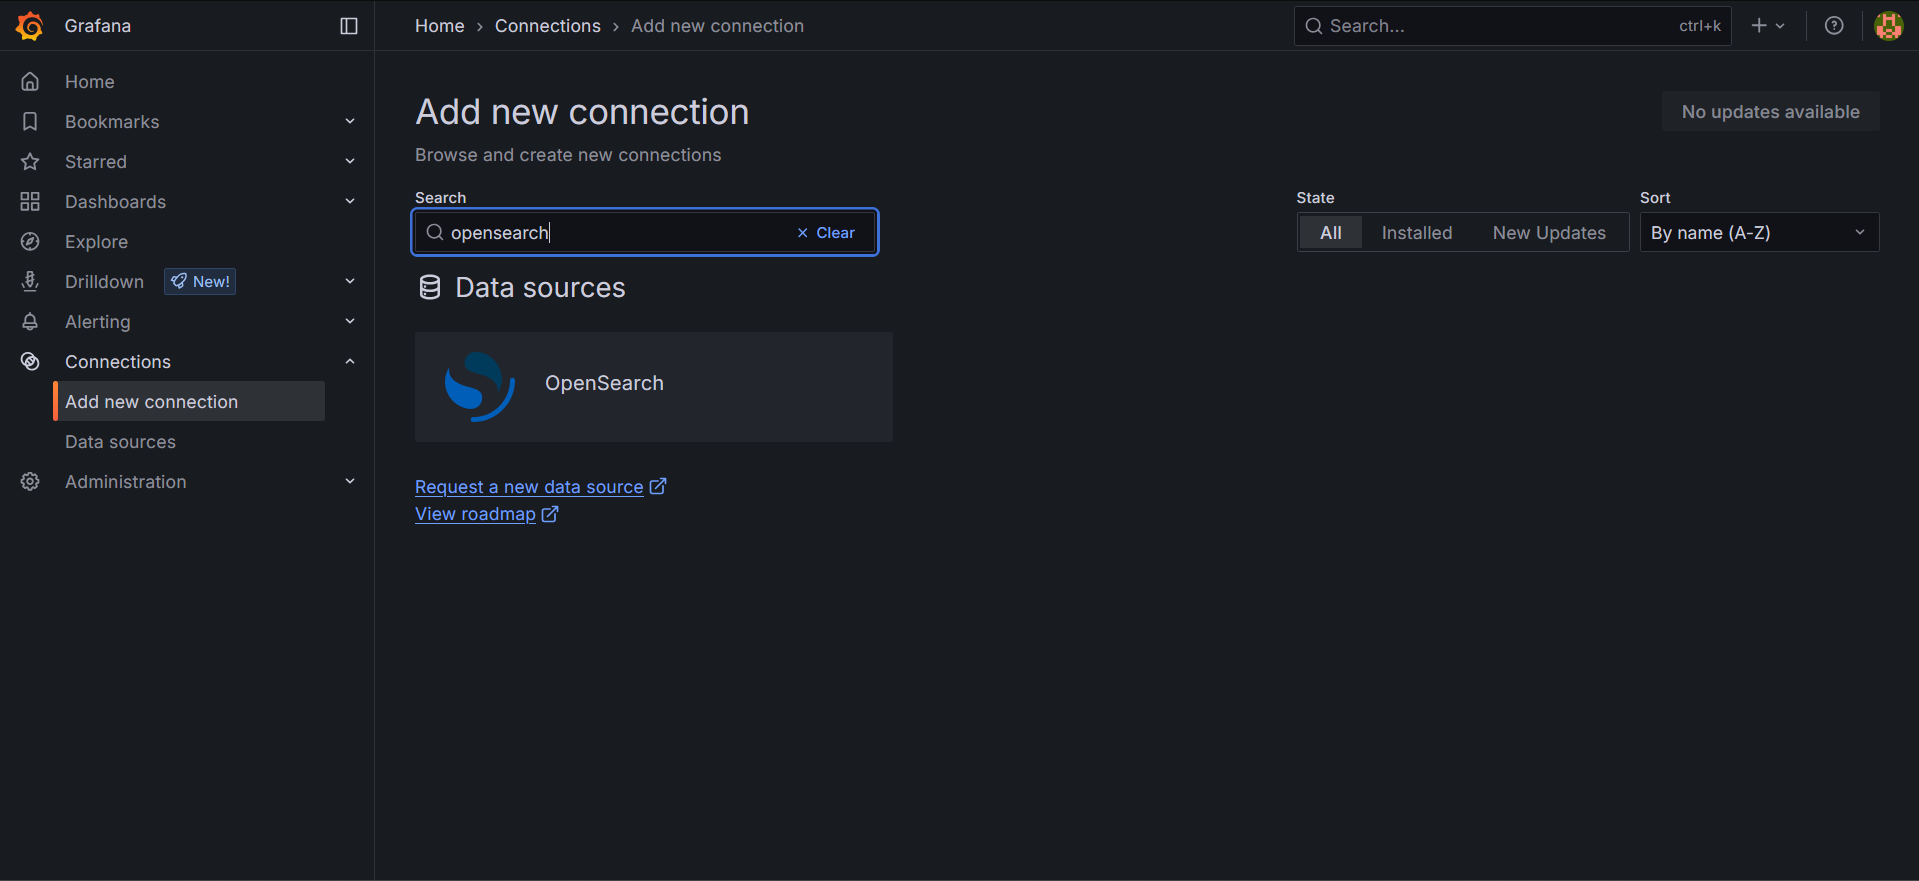Click the Drilldown icon in sidebar
The width and height of the screenshot is (1919, 881).
[x=30, y=282]
